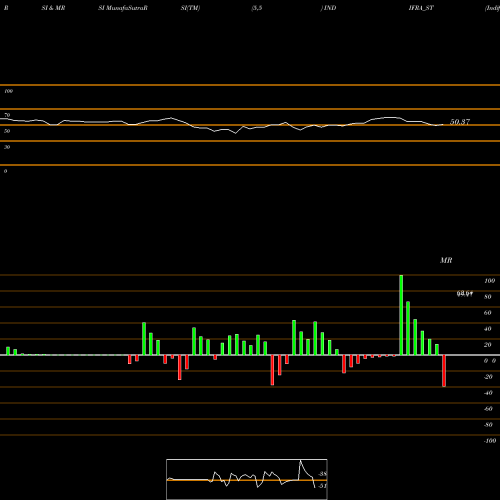
Task: Click the 'SI(TM)' header text
Action: tap(190, 8)
